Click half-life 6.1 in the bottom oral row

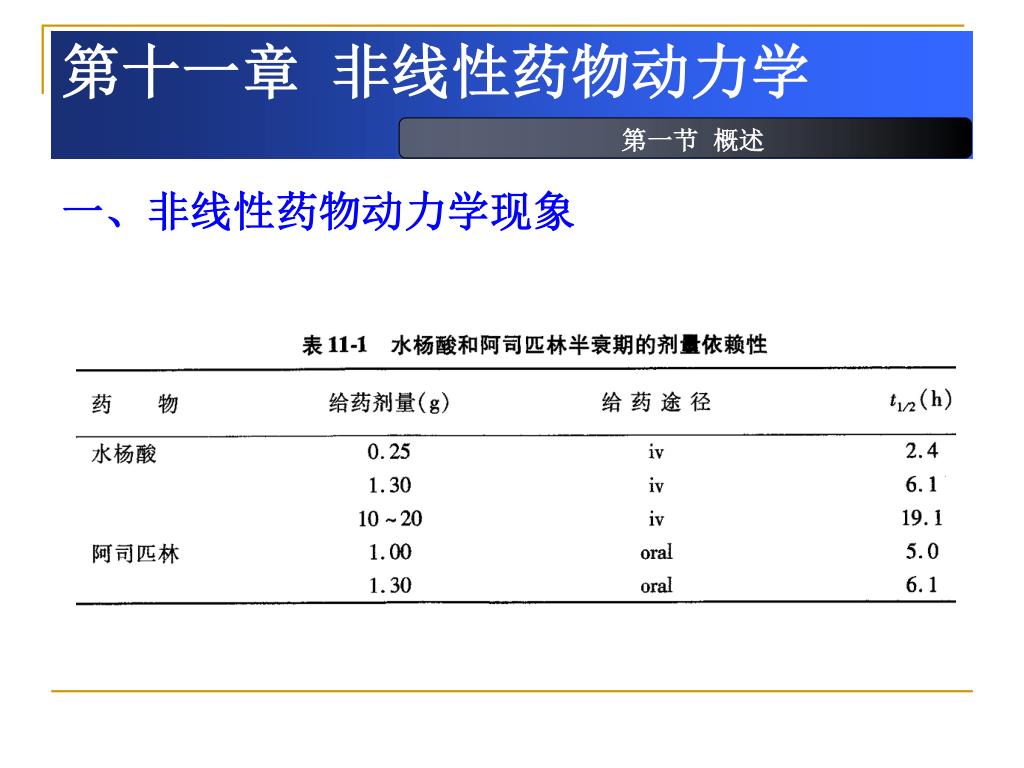click(x=921, y=584)
